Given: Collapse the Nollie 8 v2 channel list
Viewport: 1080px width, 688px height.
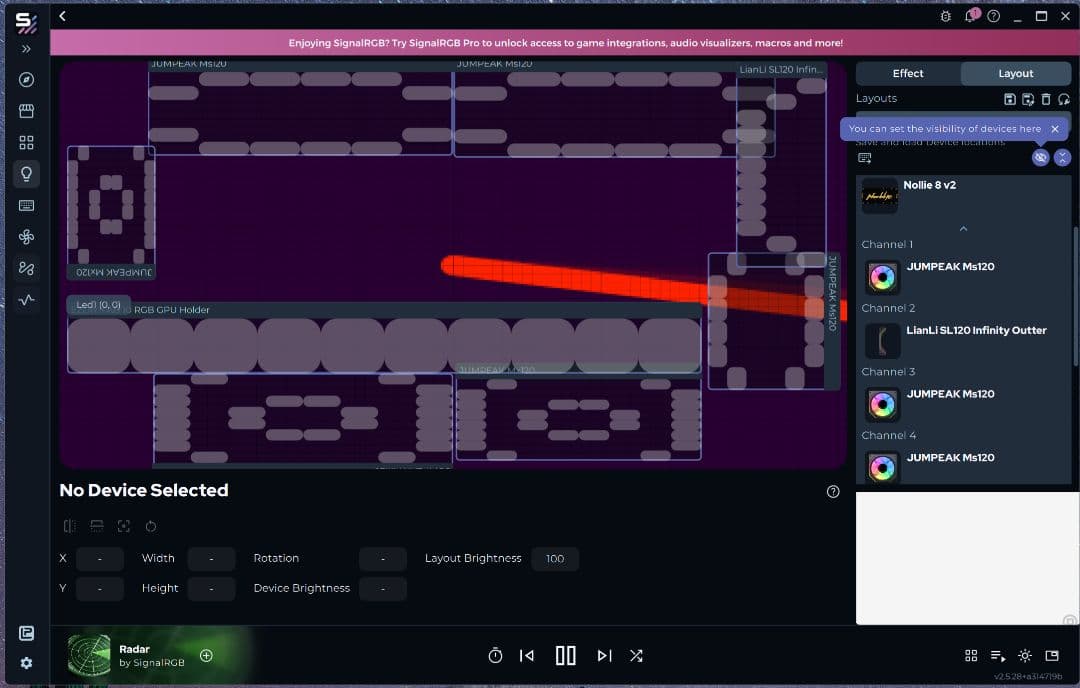Looking at the screenshot, I should [x=963, y=229].
